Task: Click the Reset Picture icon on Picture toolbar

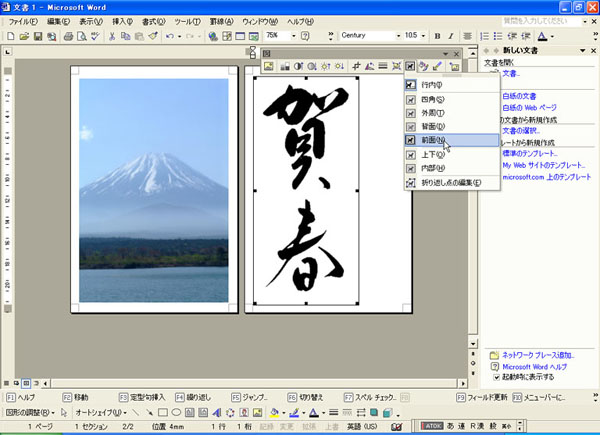Action: coord(454,66)
